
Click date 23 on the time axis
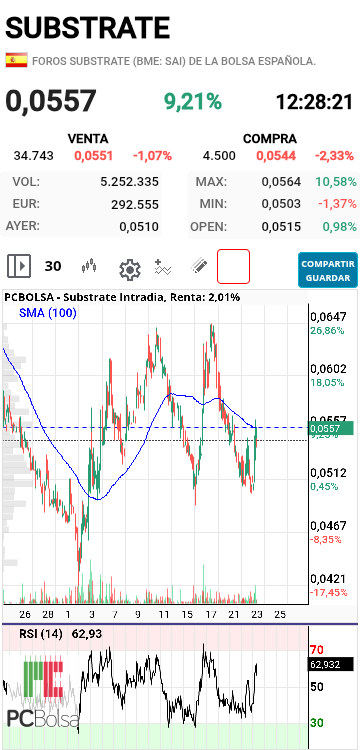(257, 614)
